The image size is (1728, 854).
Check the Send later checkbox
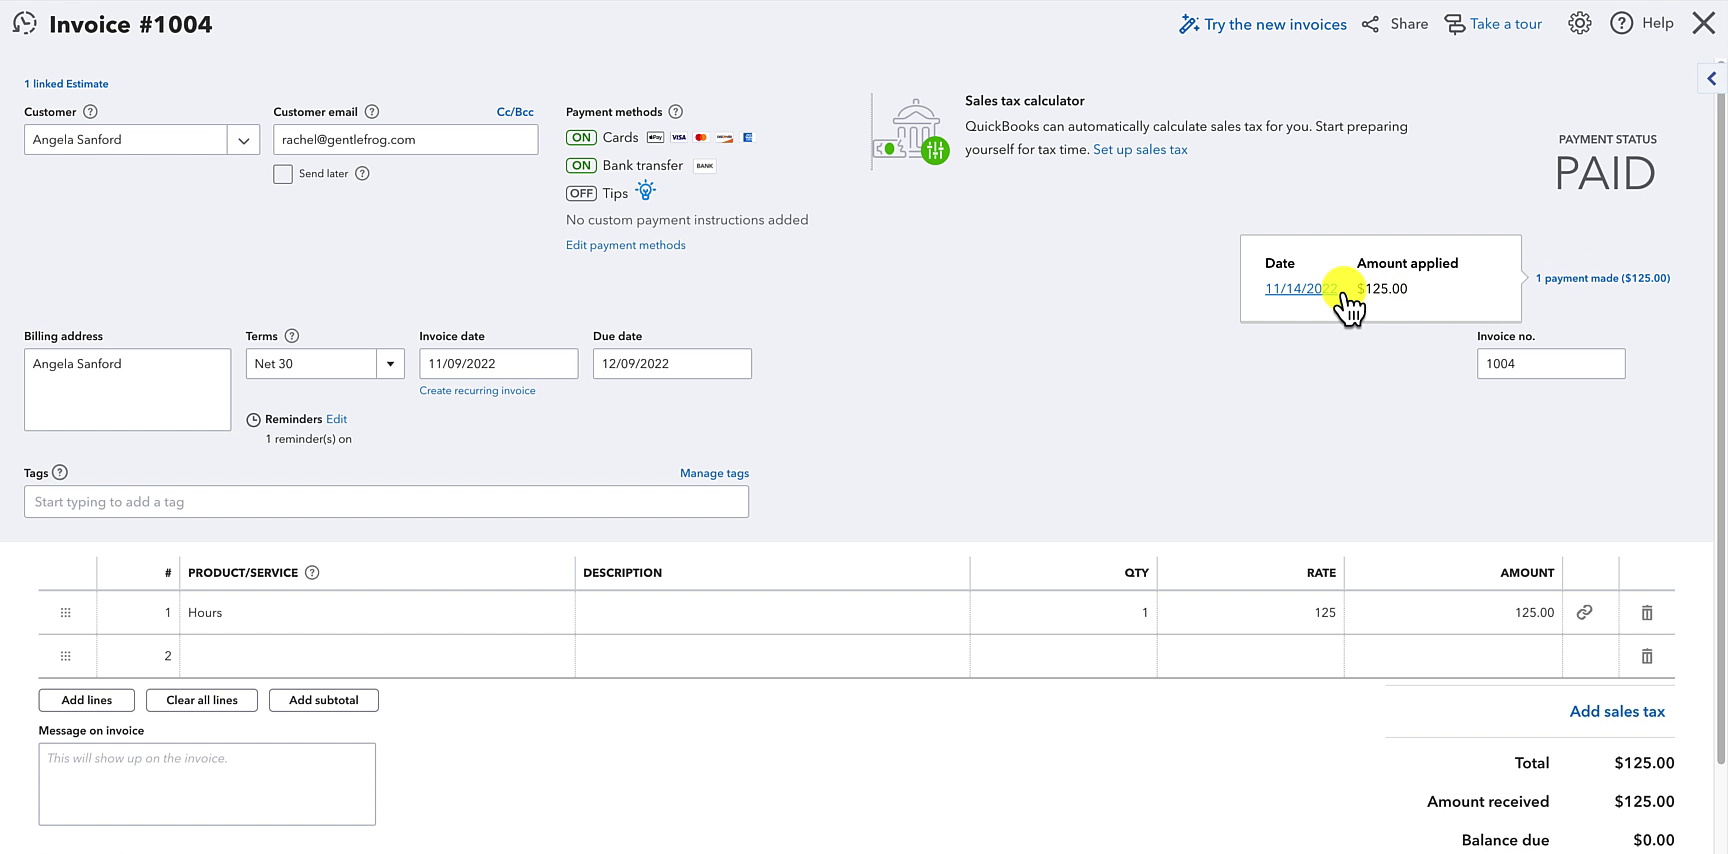coord(283,174)
